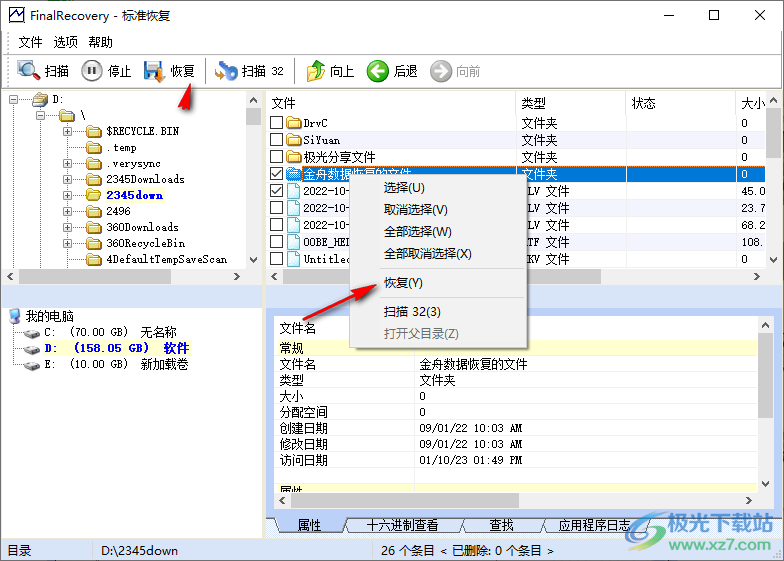Expand the 360RecycleBin tree node

67,244
